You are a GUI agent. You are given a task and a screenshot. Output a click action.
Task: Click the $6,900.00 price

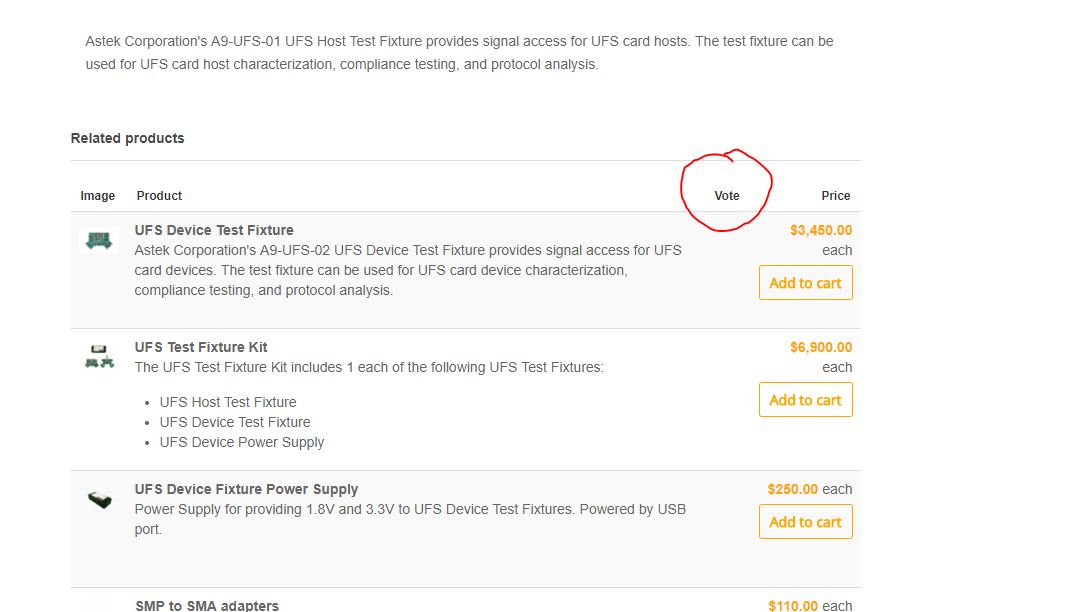tap(821, 347)
